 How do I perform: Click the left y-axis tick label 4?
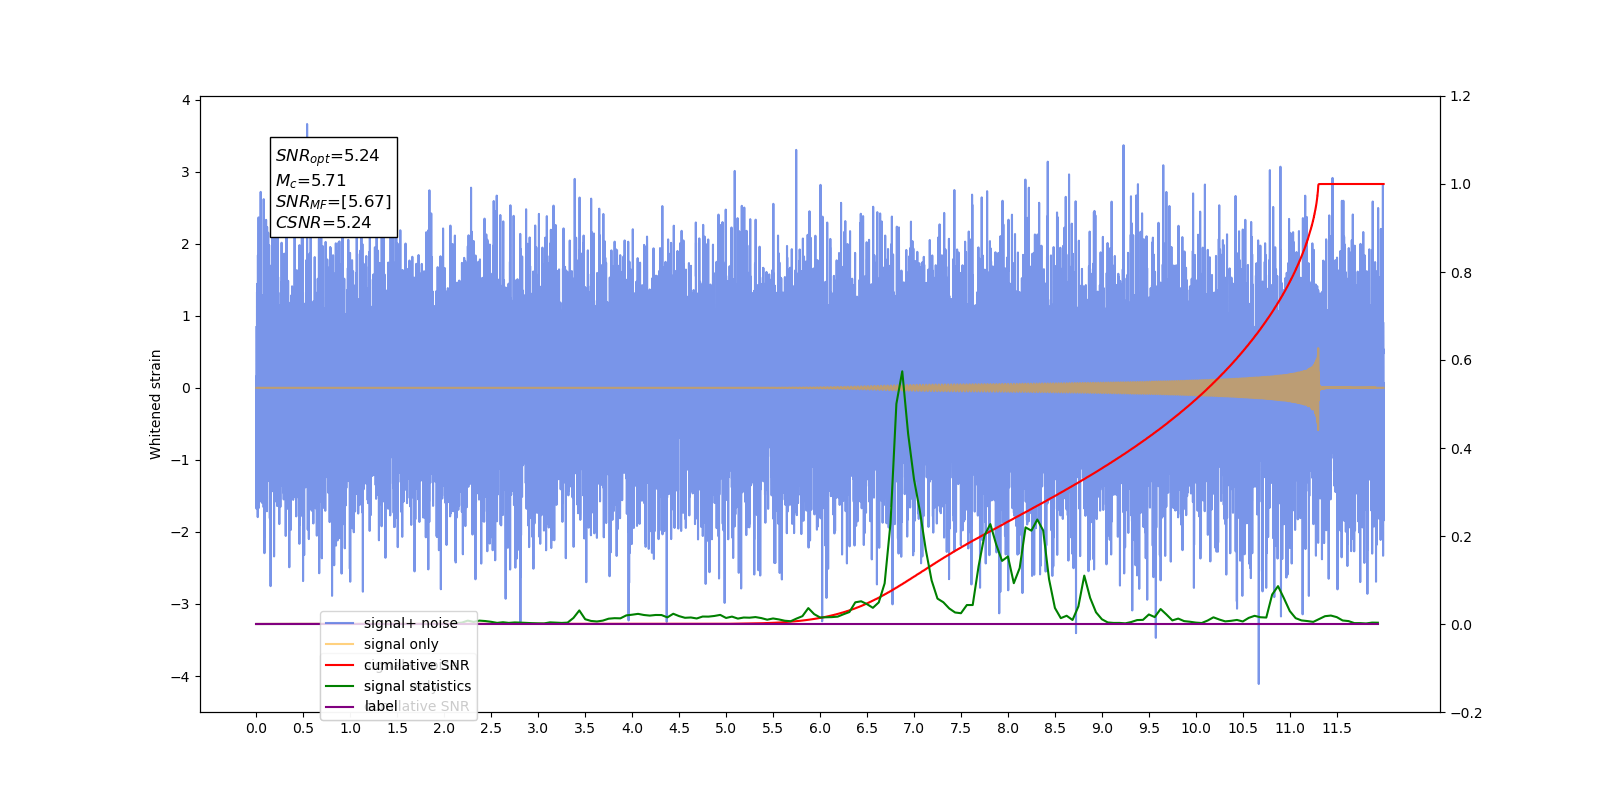[x=186, y=100]
